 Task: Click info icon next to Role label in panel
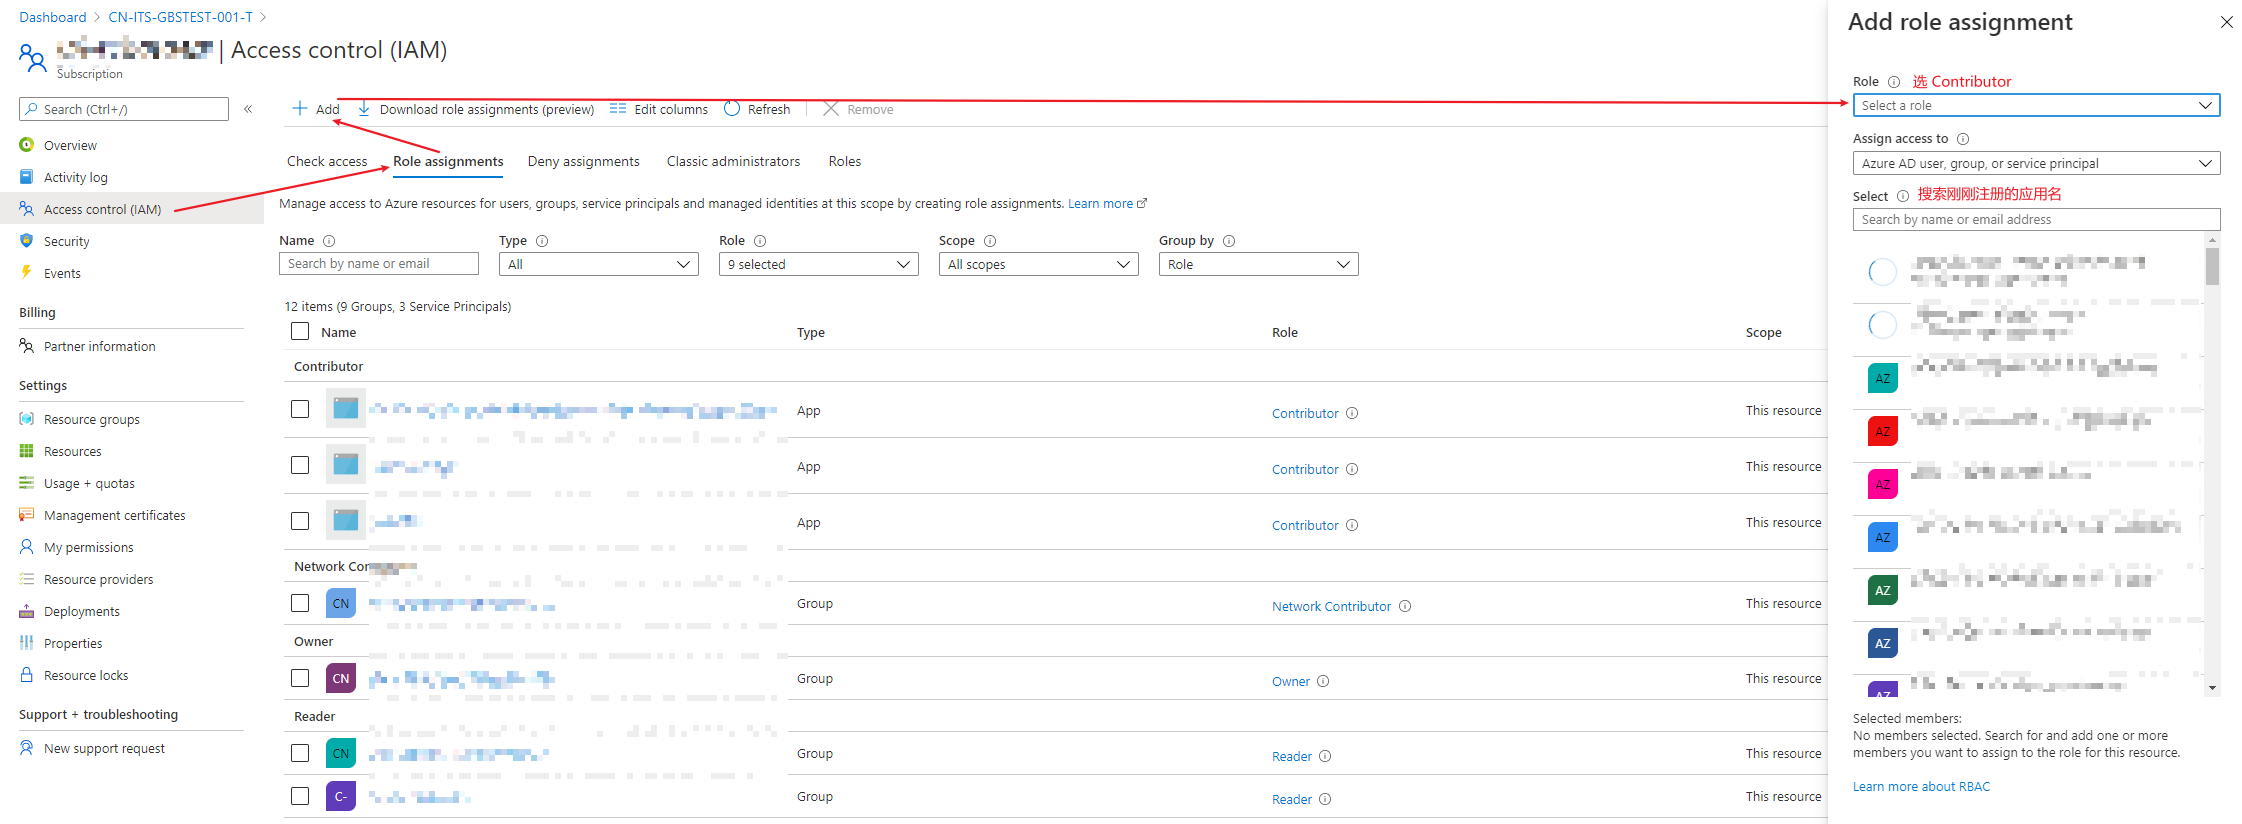click(x=1894, y=82)
